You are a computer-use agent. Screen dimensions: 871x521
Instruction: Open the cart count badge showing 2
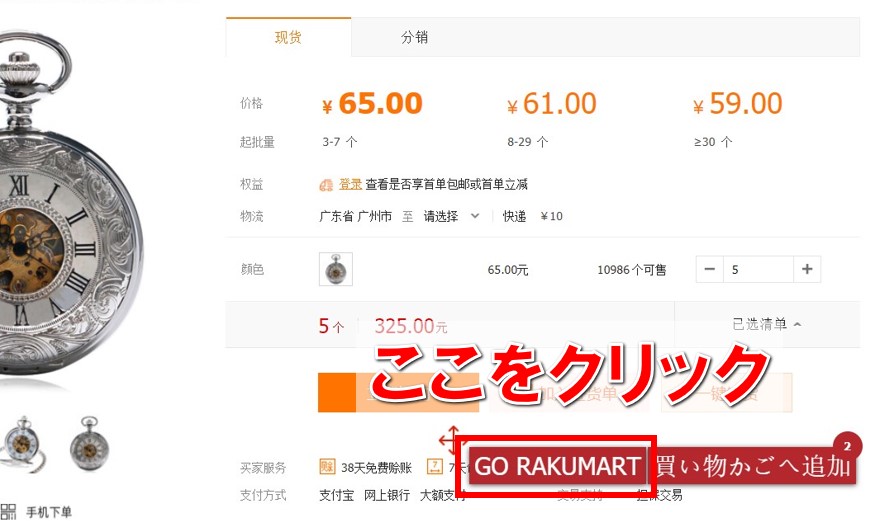pos(847,446)
